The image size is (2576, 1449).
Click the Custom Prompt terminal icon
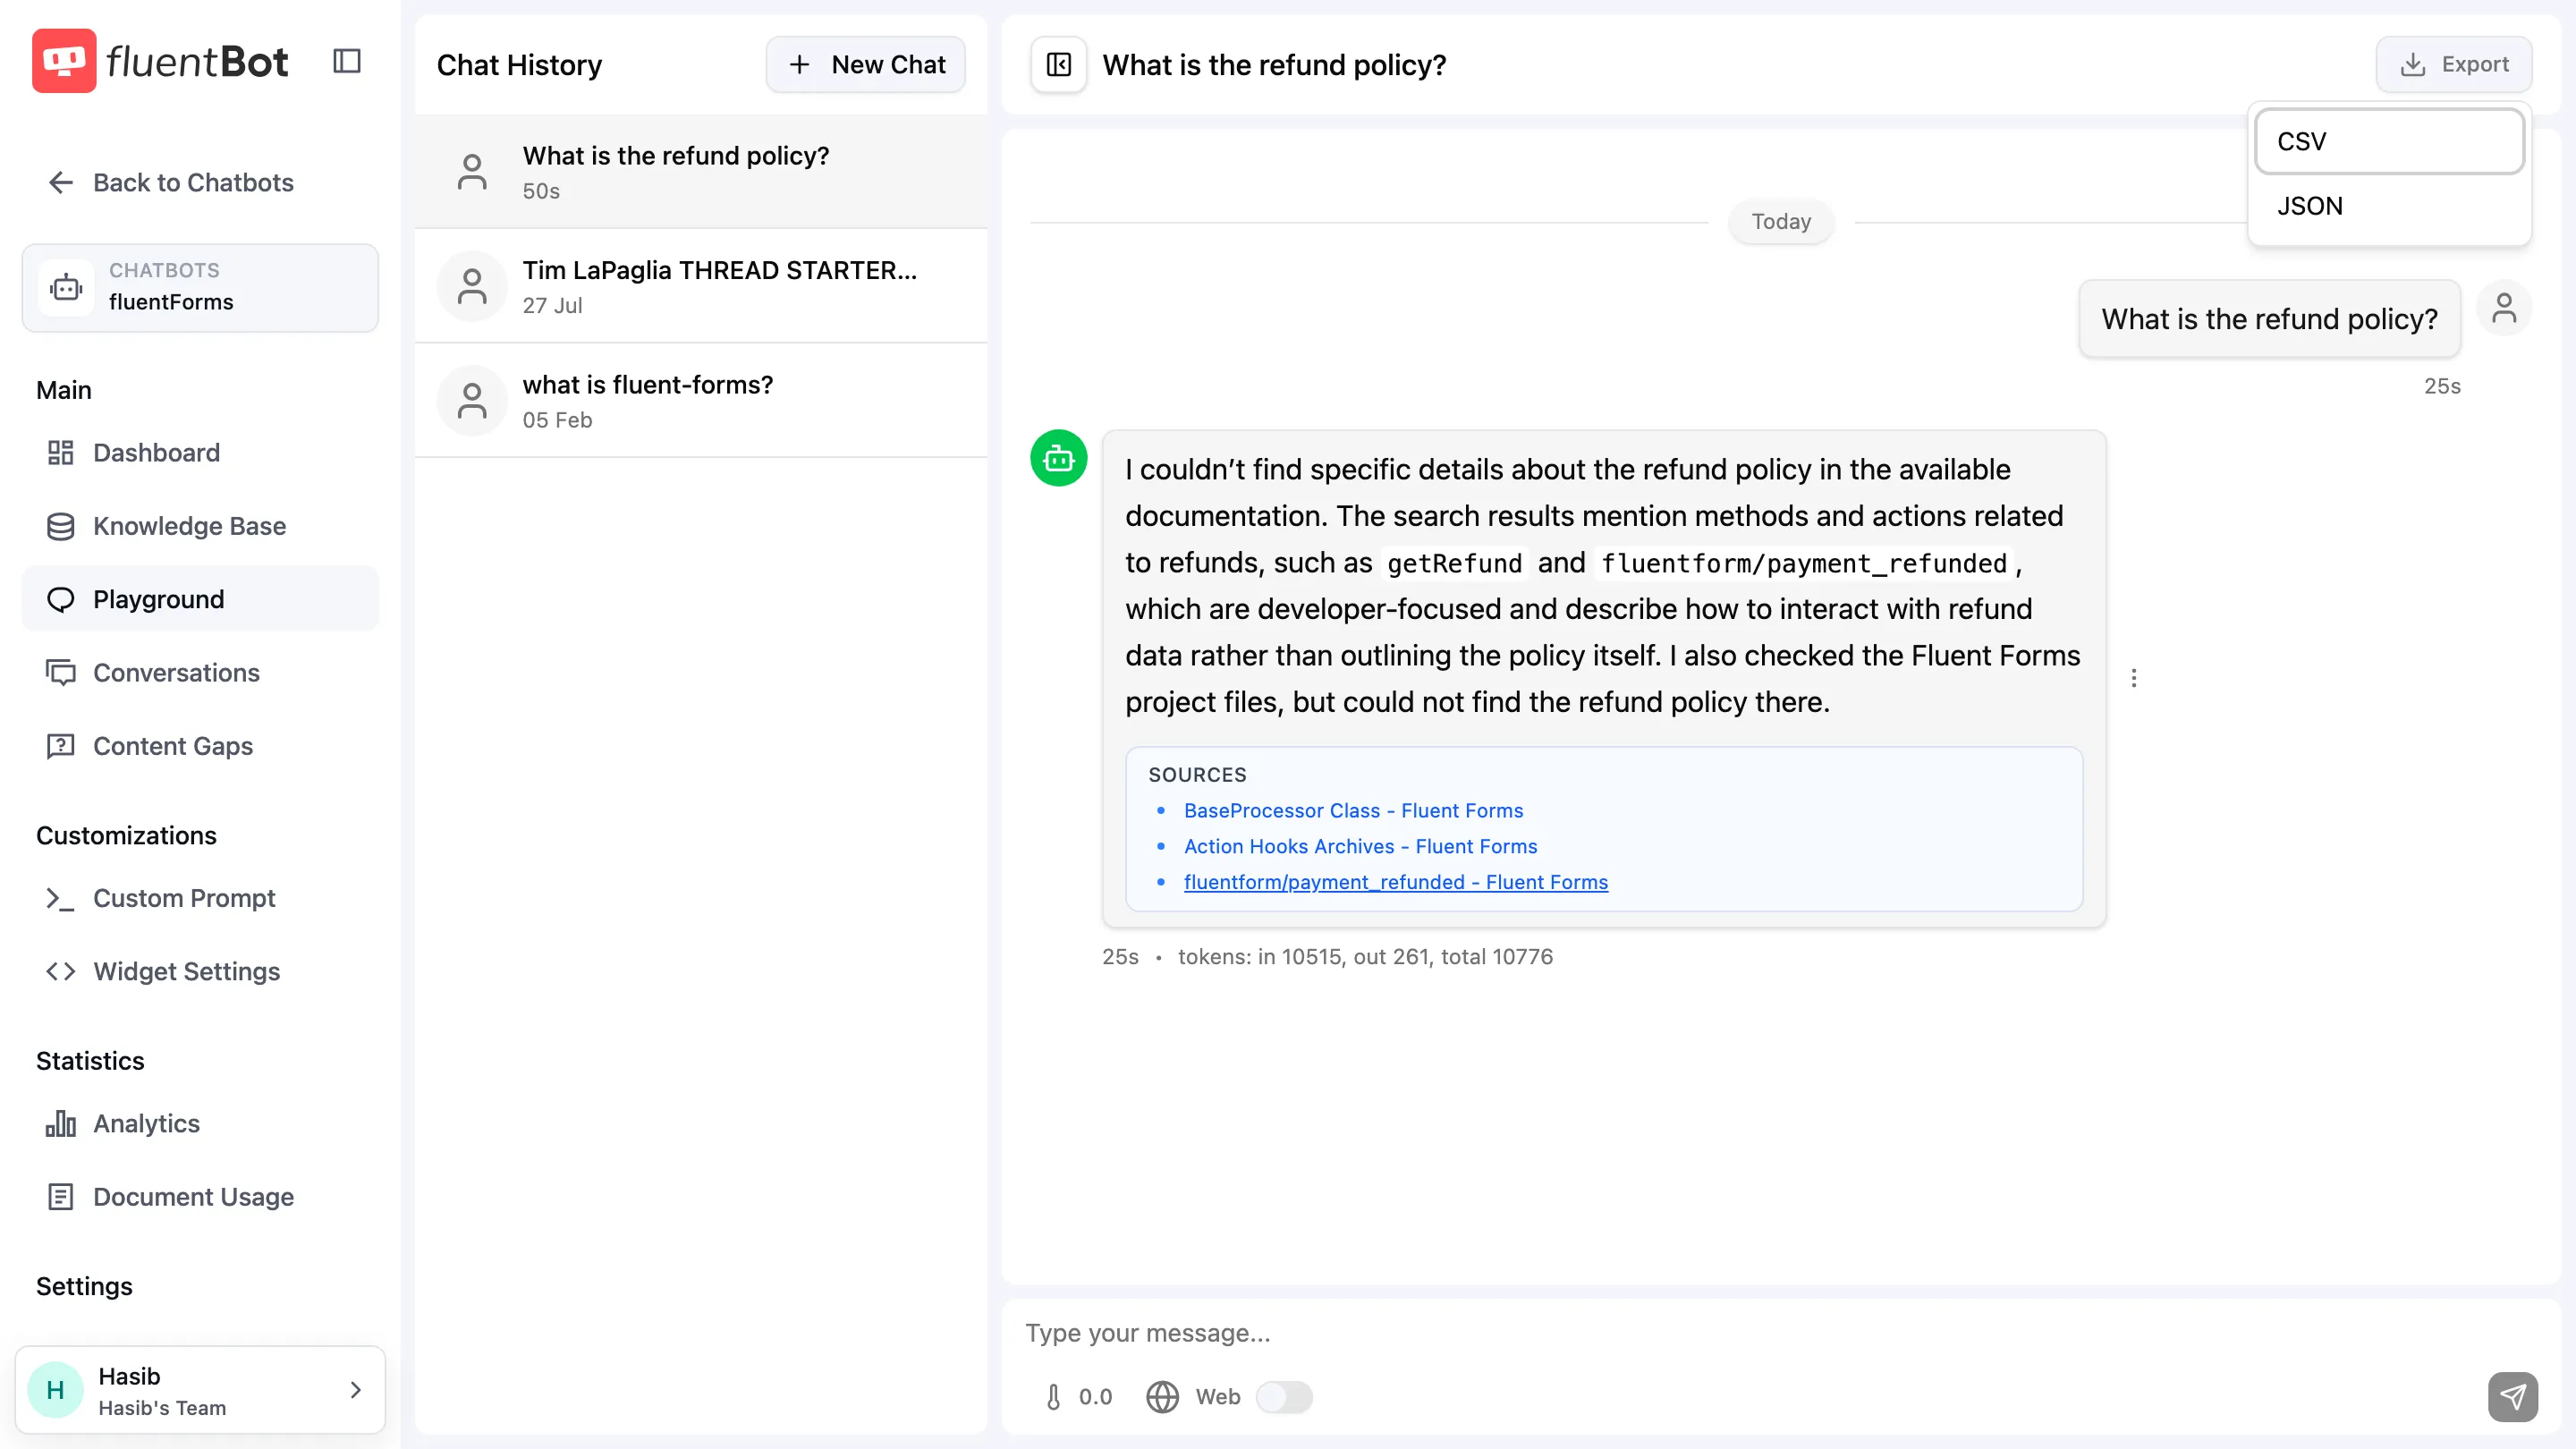tap(61, 898)
